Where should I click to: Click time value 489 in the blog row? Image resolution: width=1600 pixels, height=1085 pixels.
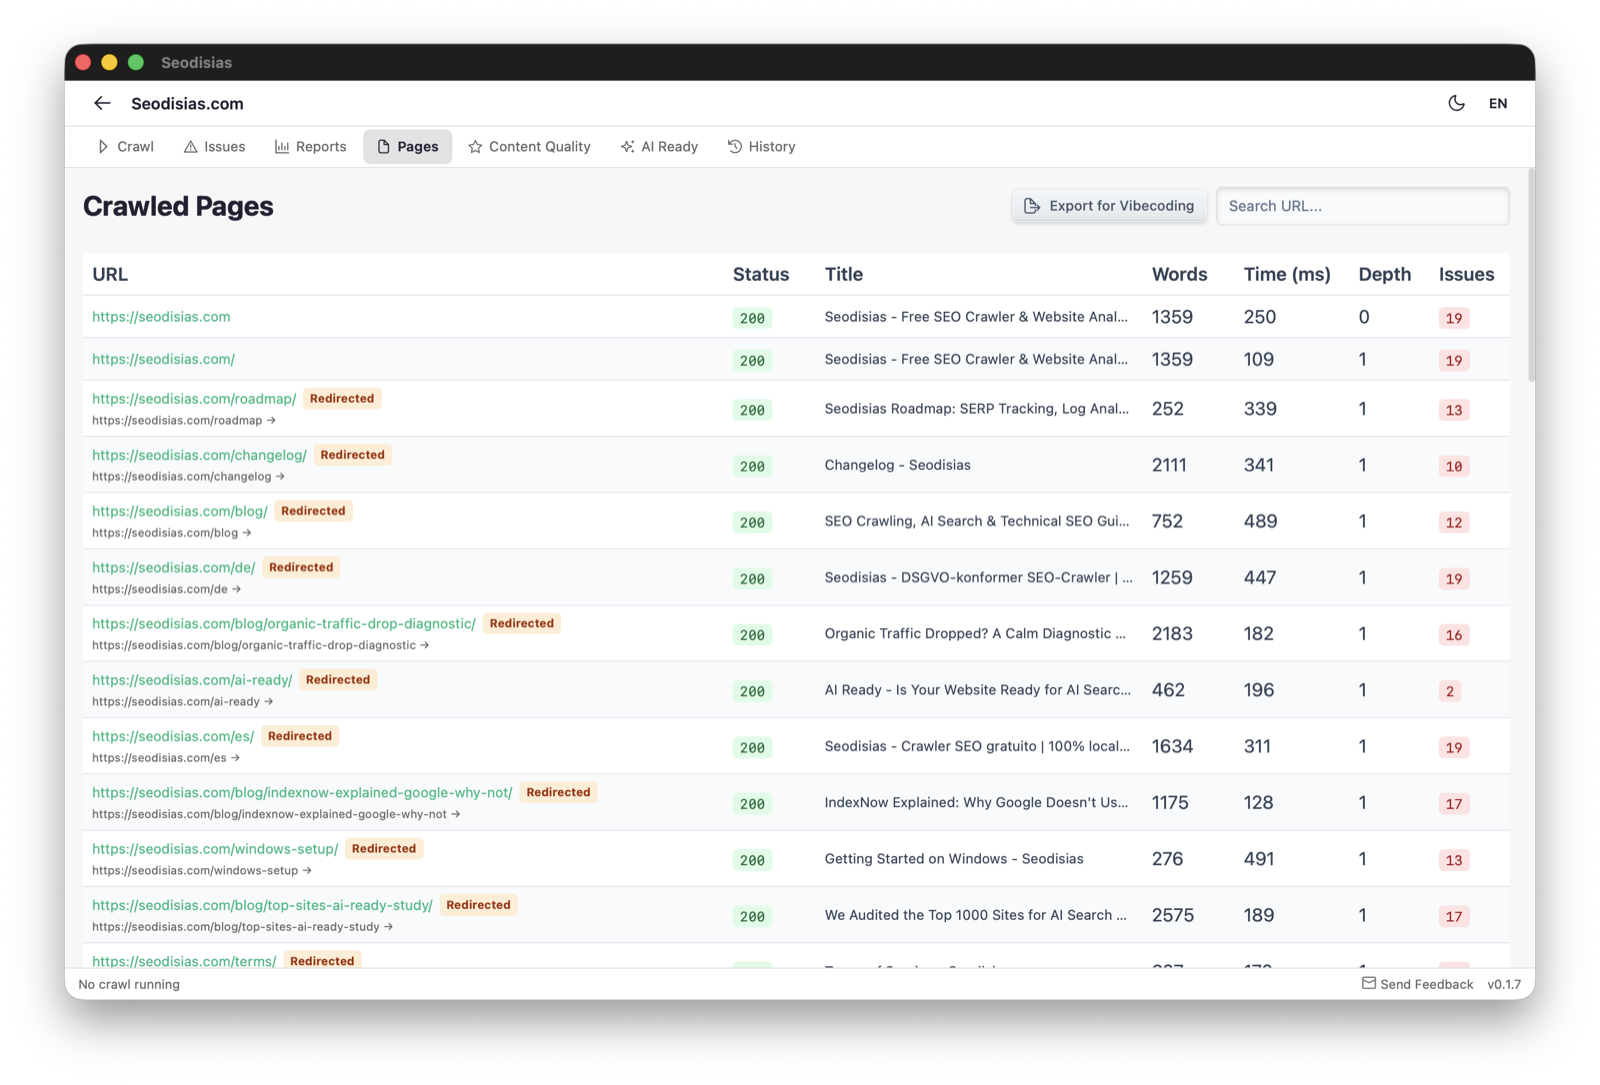coord(1260,521)
